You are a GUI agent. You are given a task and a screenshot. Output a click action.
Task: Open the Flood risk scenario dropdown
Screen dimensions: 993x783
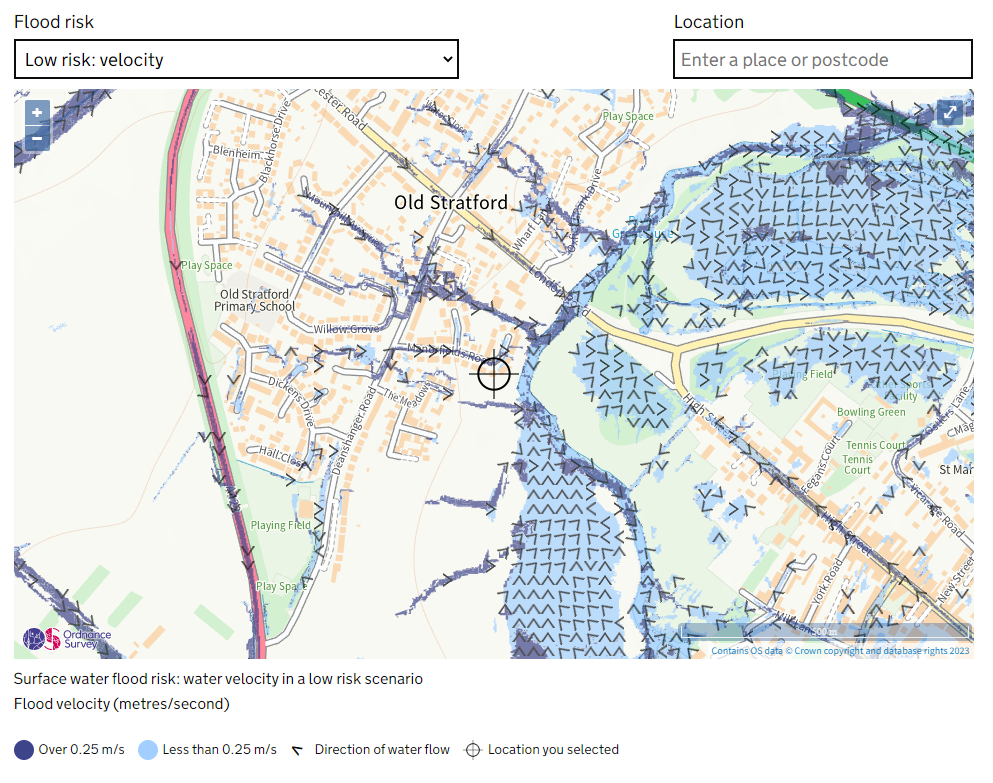[236, 60]
